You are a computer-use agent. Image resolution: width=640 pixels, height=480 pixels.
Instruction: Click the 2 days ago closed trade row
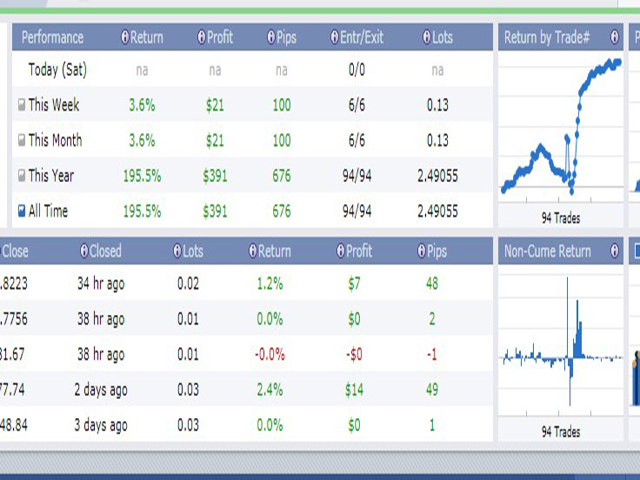click(x=100, y=390)
